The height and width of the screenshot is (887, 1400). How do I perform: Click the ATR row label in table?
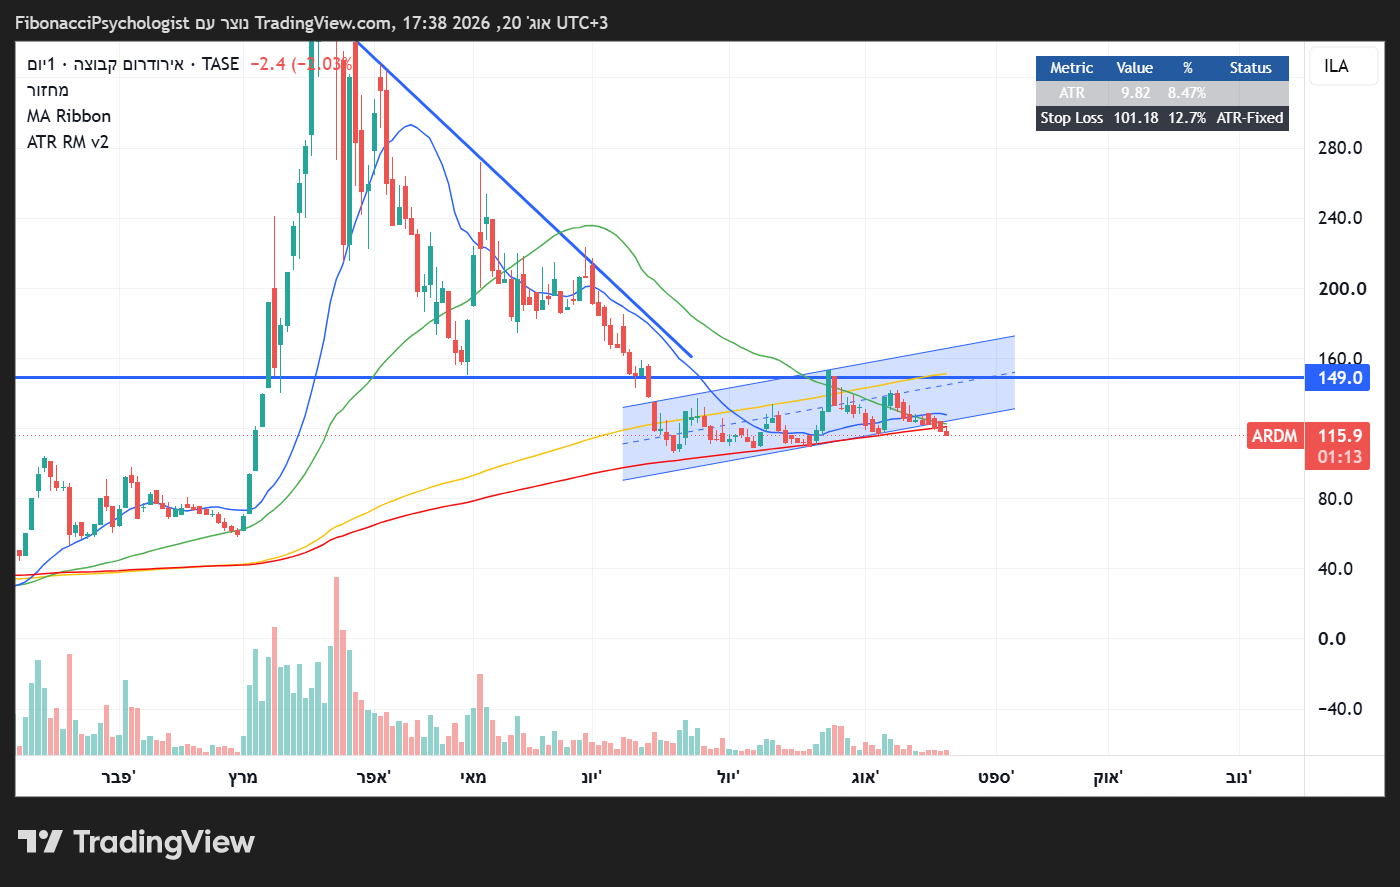pyautogui.click(x=1072, y=93)
